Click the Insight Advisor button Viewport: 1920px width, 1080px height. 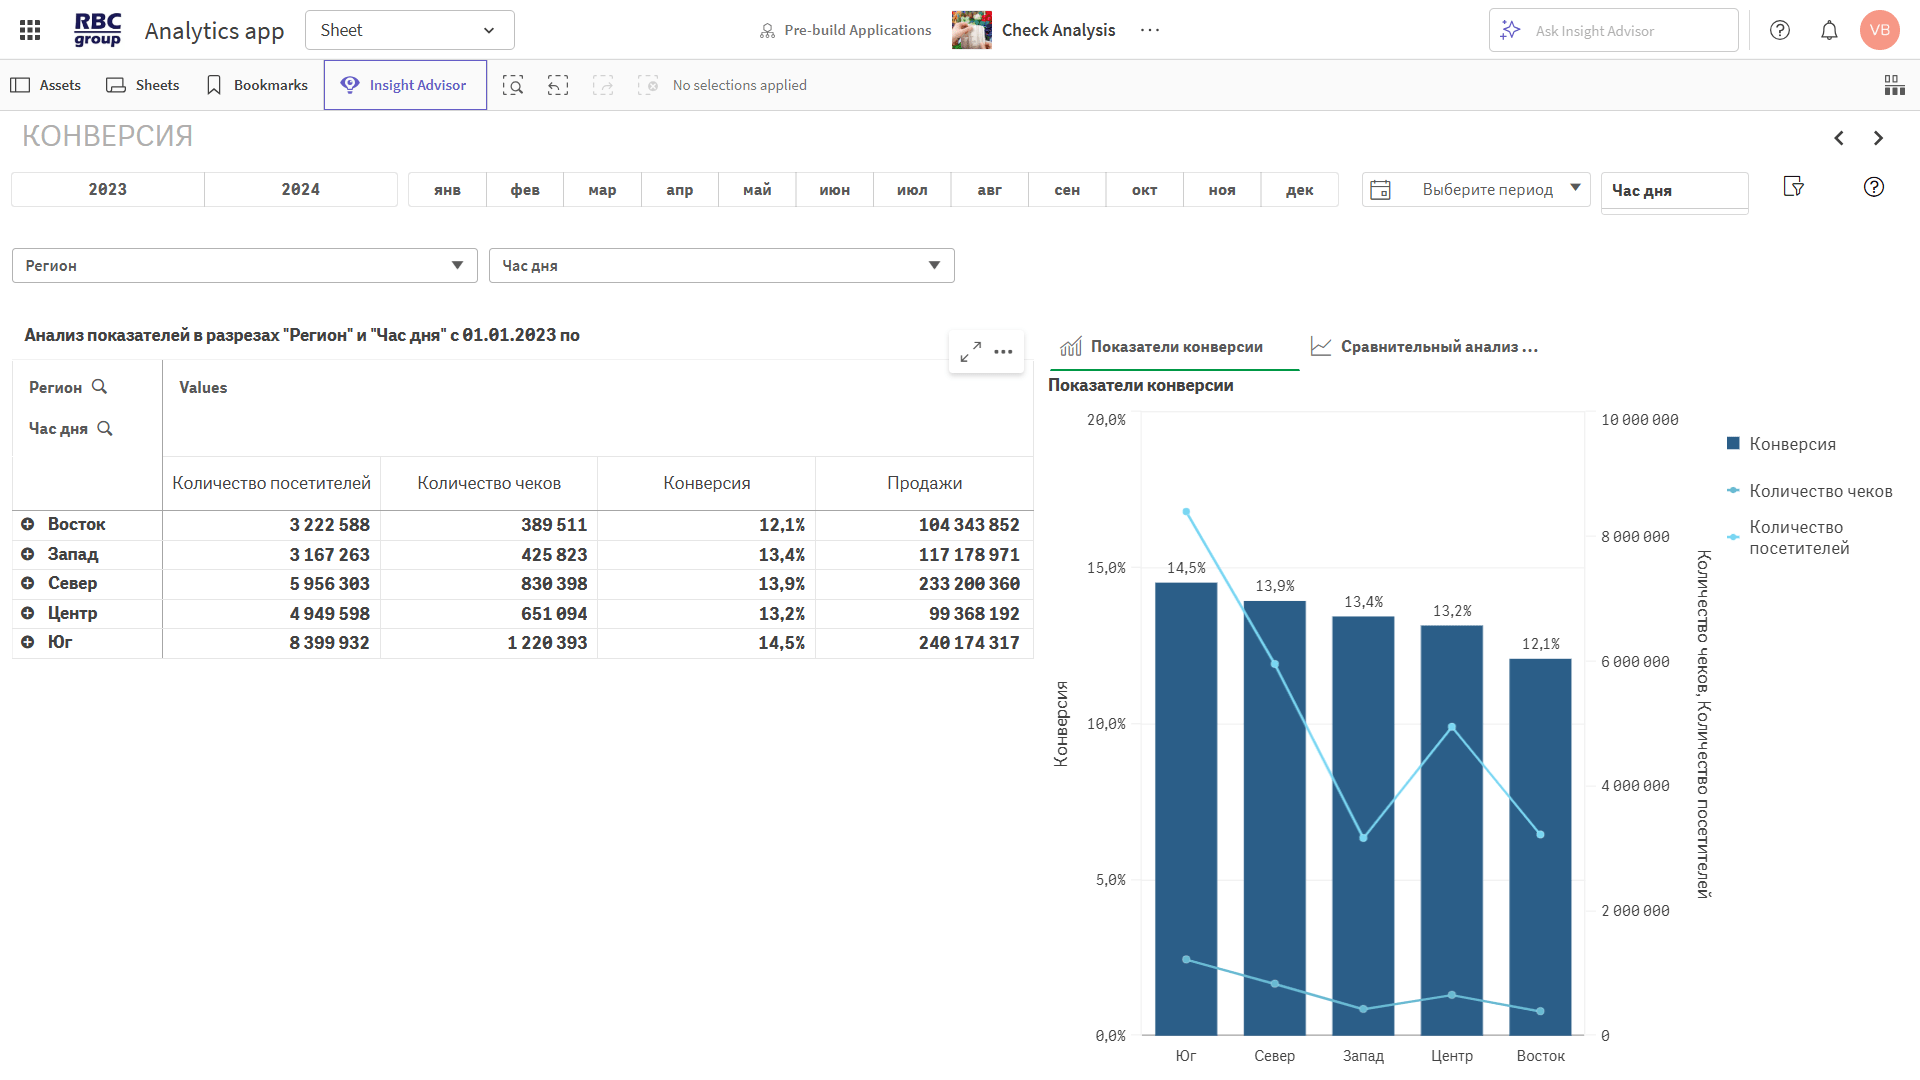(x=405, y=85)
